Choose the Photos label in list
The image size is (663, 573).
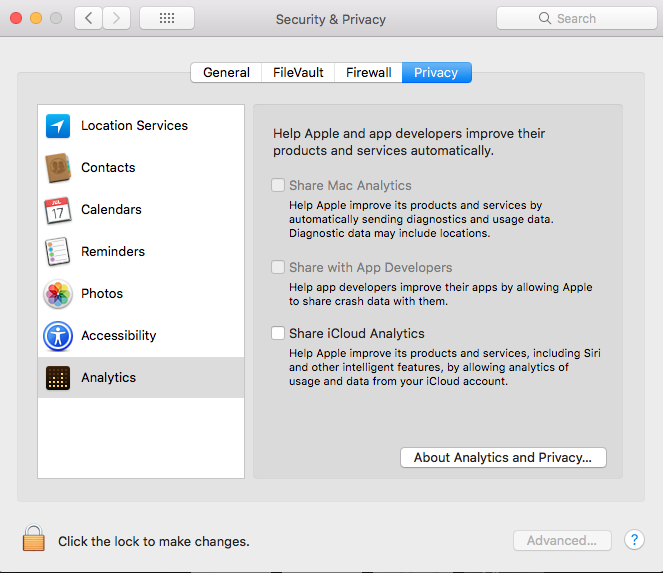pyautogui.click(x=102, y=293)
